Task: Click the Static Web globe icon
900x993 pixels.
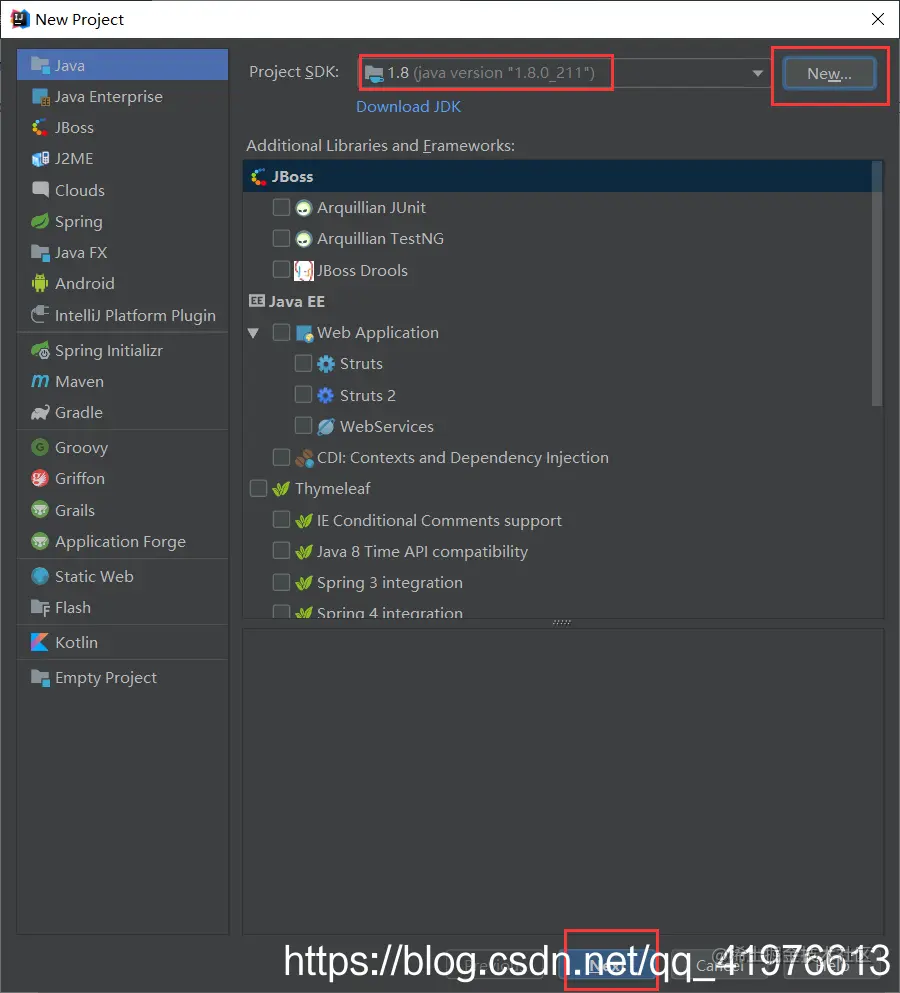Action: click(x=40, y=576)
